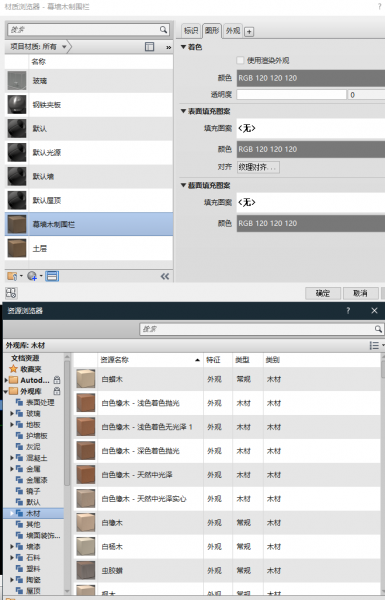
Task: Select the 玻璃 material thumbnail in project materials
Action: click(x=17, y=81)
